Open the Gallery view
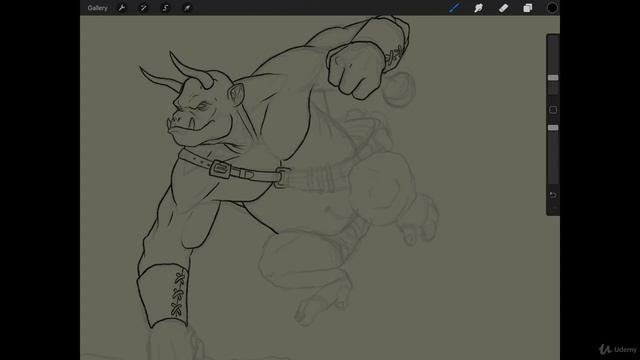Screen dimensions: 640x360 pyautogui.click(x=97, y=8)
